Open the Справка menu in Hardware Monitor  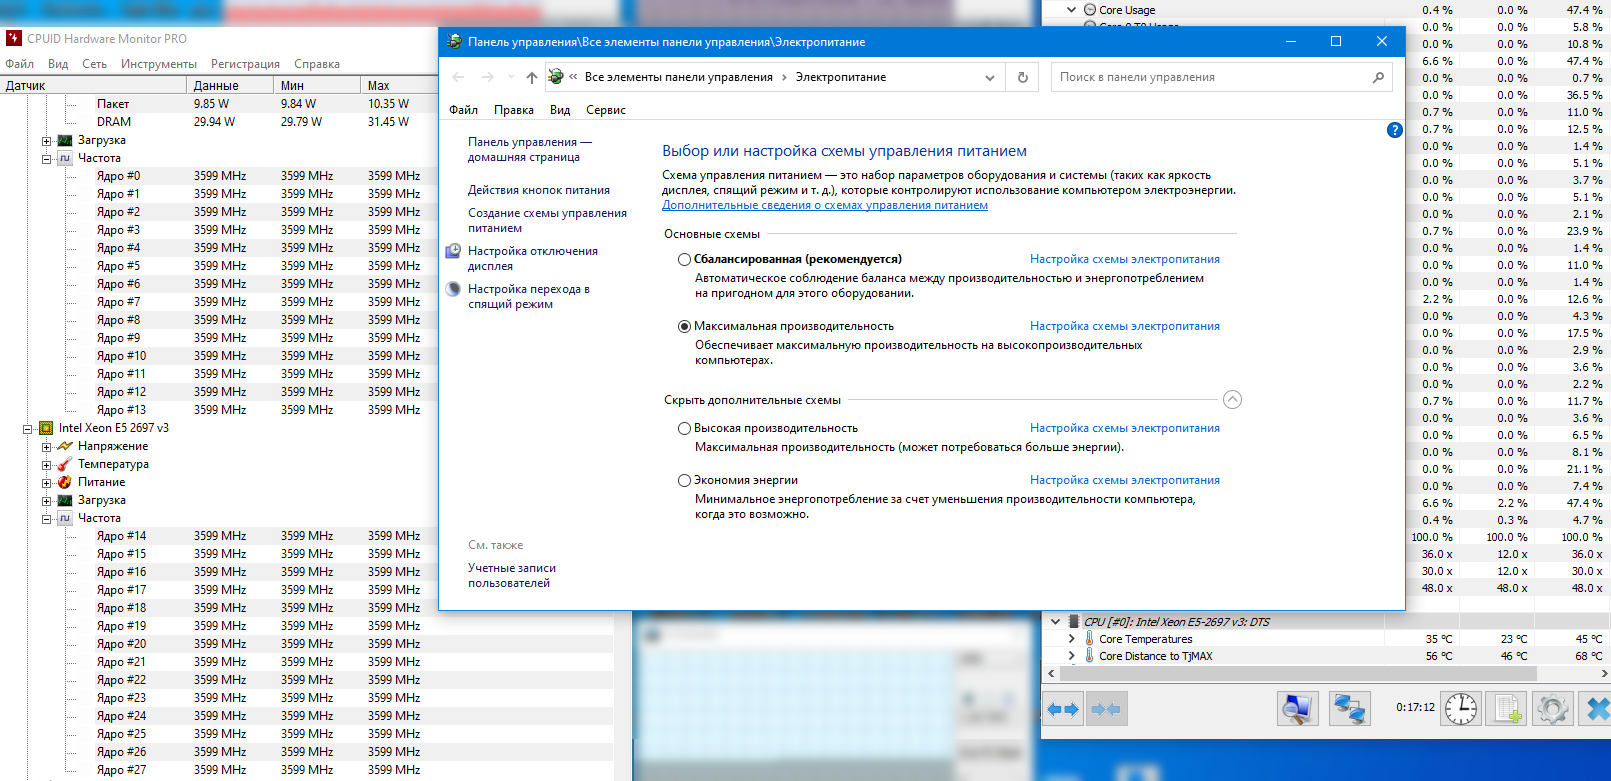pyautogui.click(x=317, y=64)
